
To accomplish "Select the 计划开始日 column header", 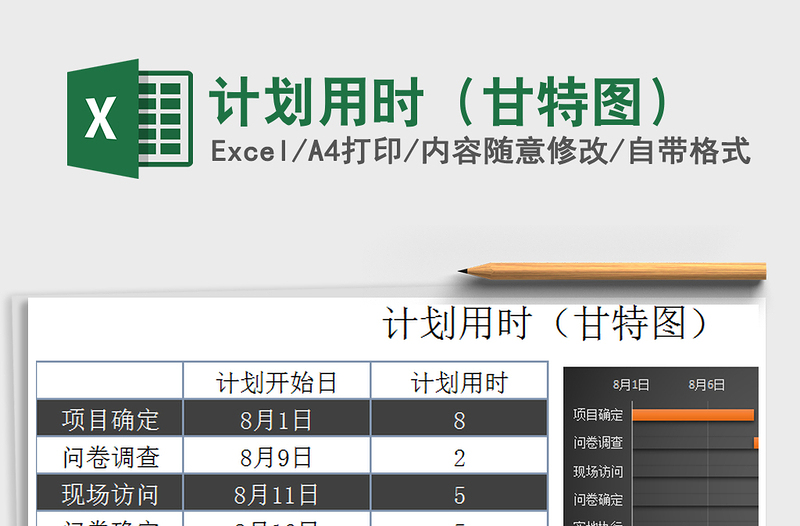I will pos(277,381).
